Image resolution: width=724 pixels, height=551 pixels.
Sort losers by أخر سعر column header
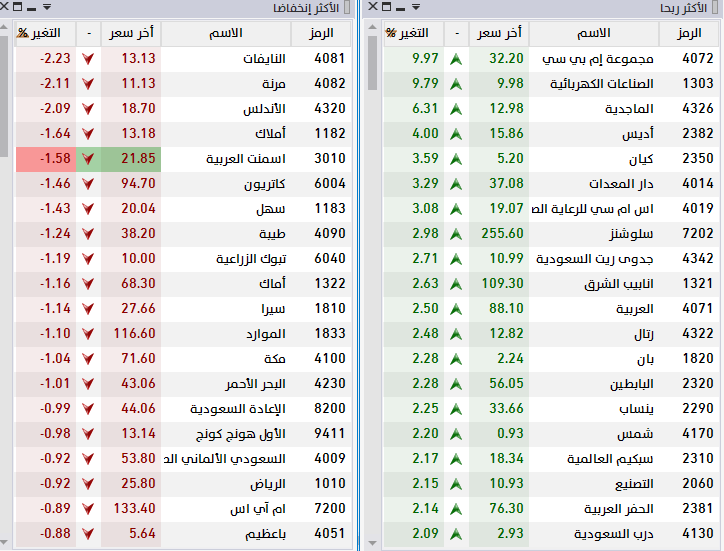(x=131, y=33)
